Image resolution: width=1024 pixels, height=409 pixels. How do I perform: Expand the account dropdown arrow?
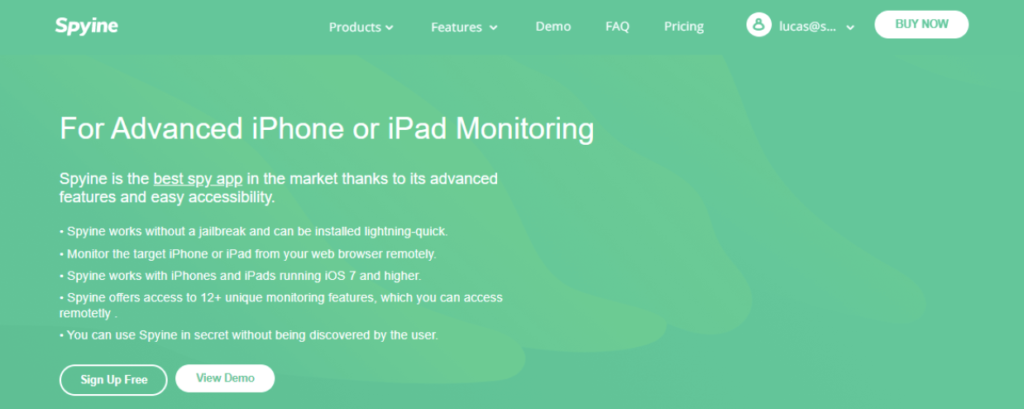tap(850, 27)
